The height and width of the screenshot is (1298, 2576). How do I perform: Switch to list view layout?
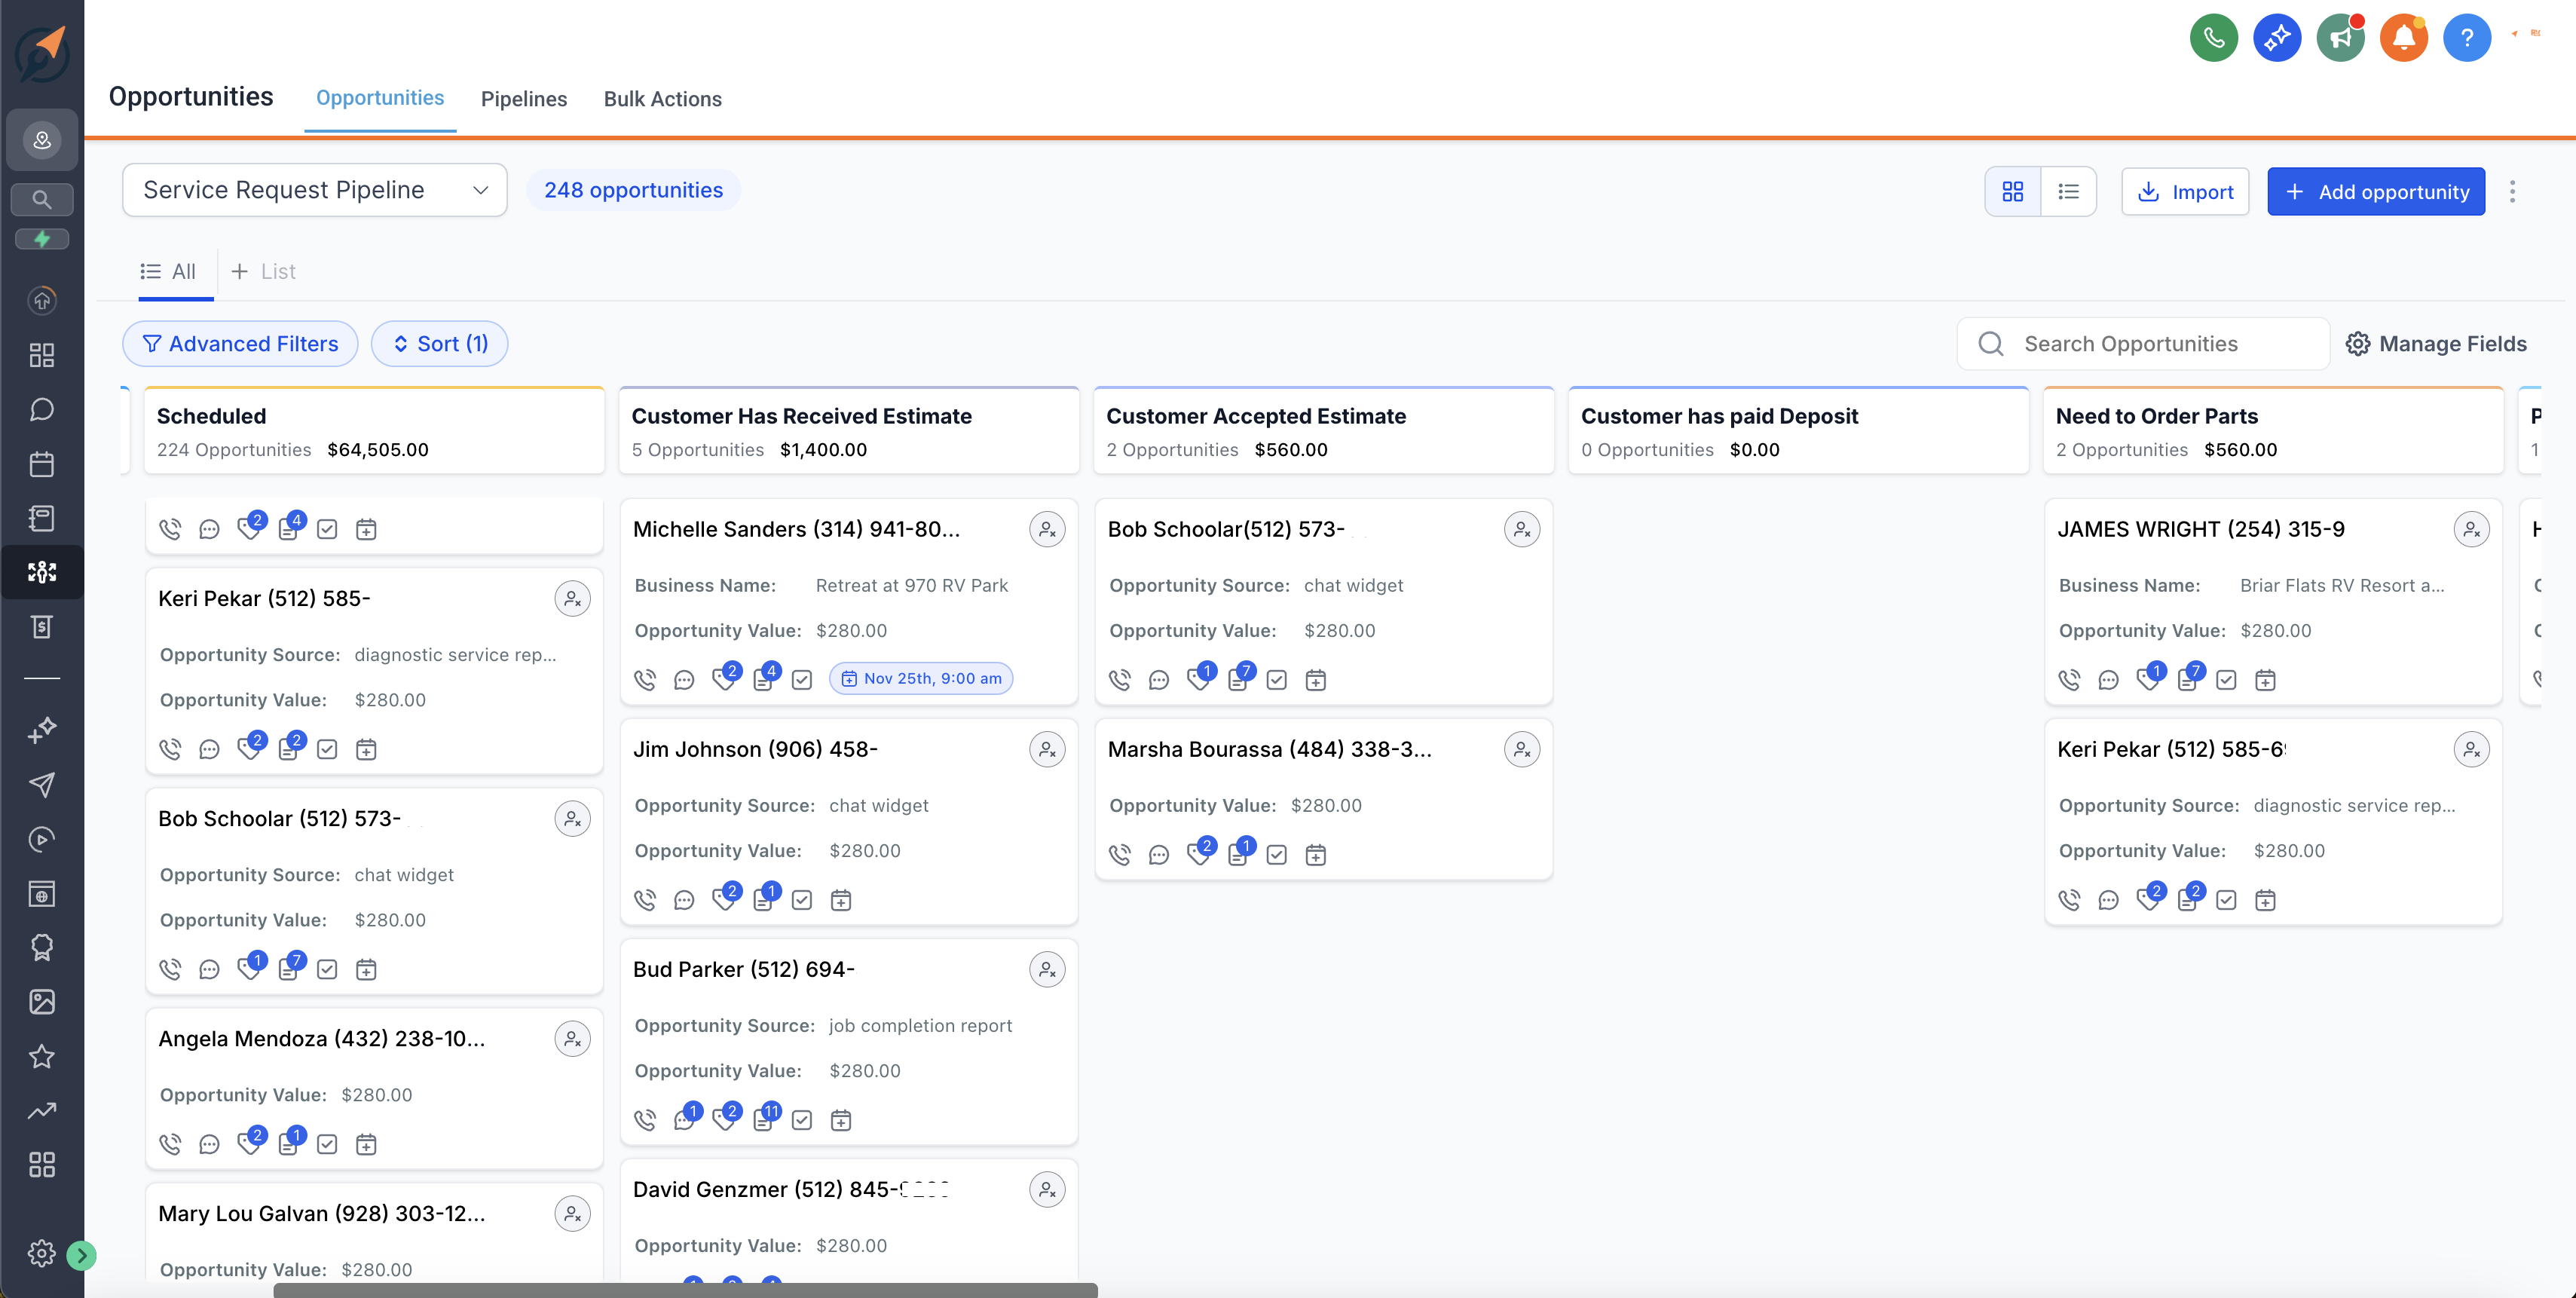coord(2068,191)
